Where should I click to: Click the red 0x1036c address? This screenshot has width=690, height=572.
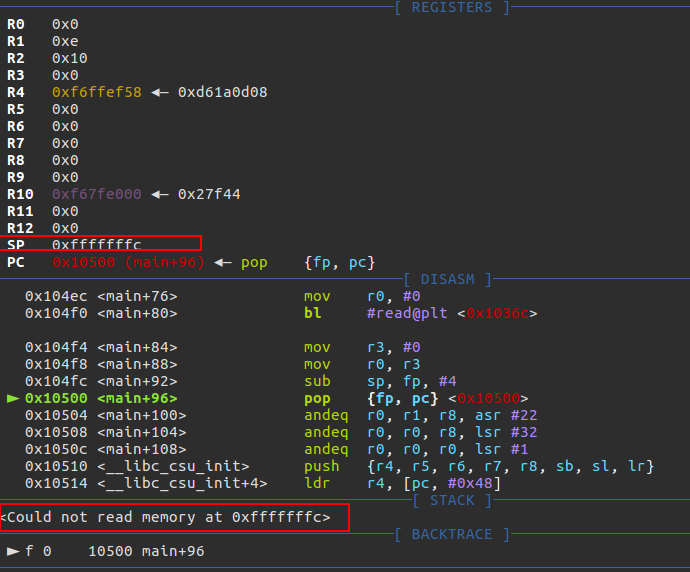pos(497,313)
